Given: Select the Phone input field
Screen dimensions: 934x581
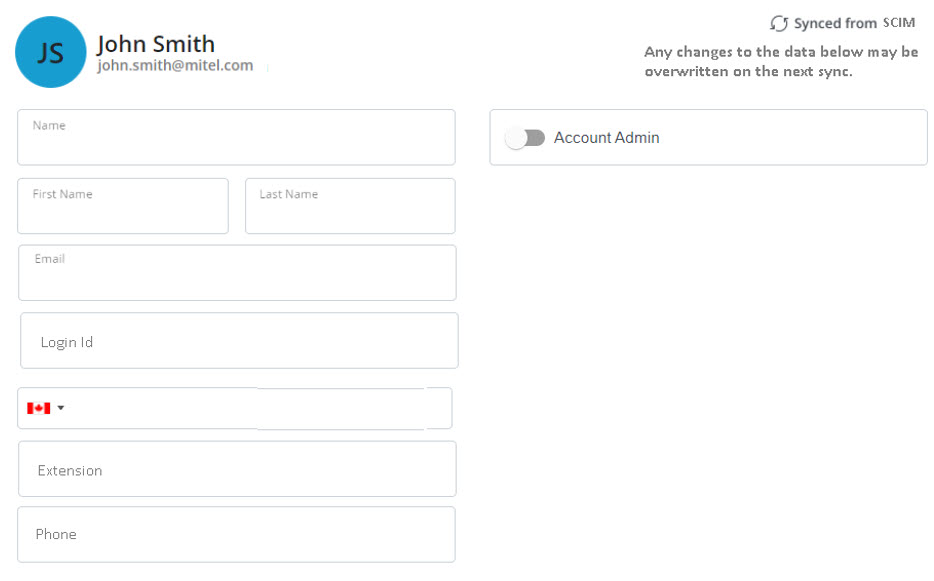Looking at the screenshot, I should click(x=236, y=534).
